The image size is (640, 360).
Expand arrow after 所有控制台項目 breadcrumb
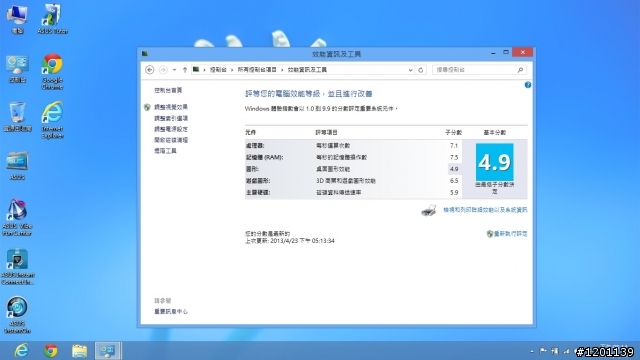[x=282, y=70]
